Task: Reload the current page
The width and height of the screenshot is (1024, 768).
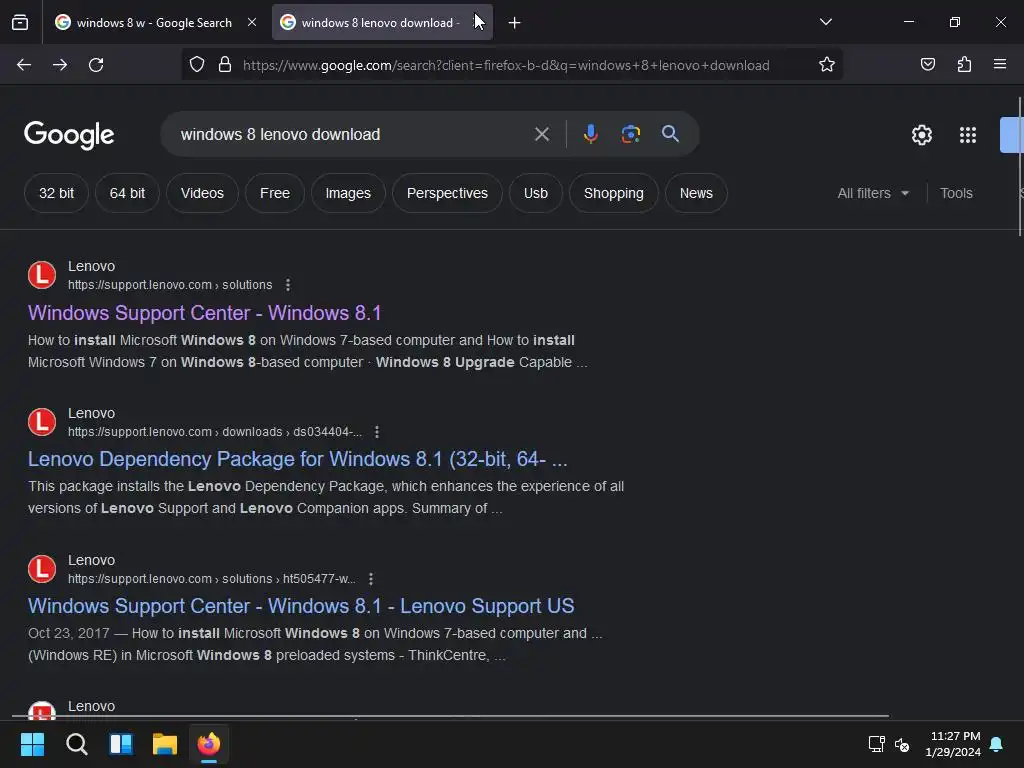Action: (x=96, y=65)
